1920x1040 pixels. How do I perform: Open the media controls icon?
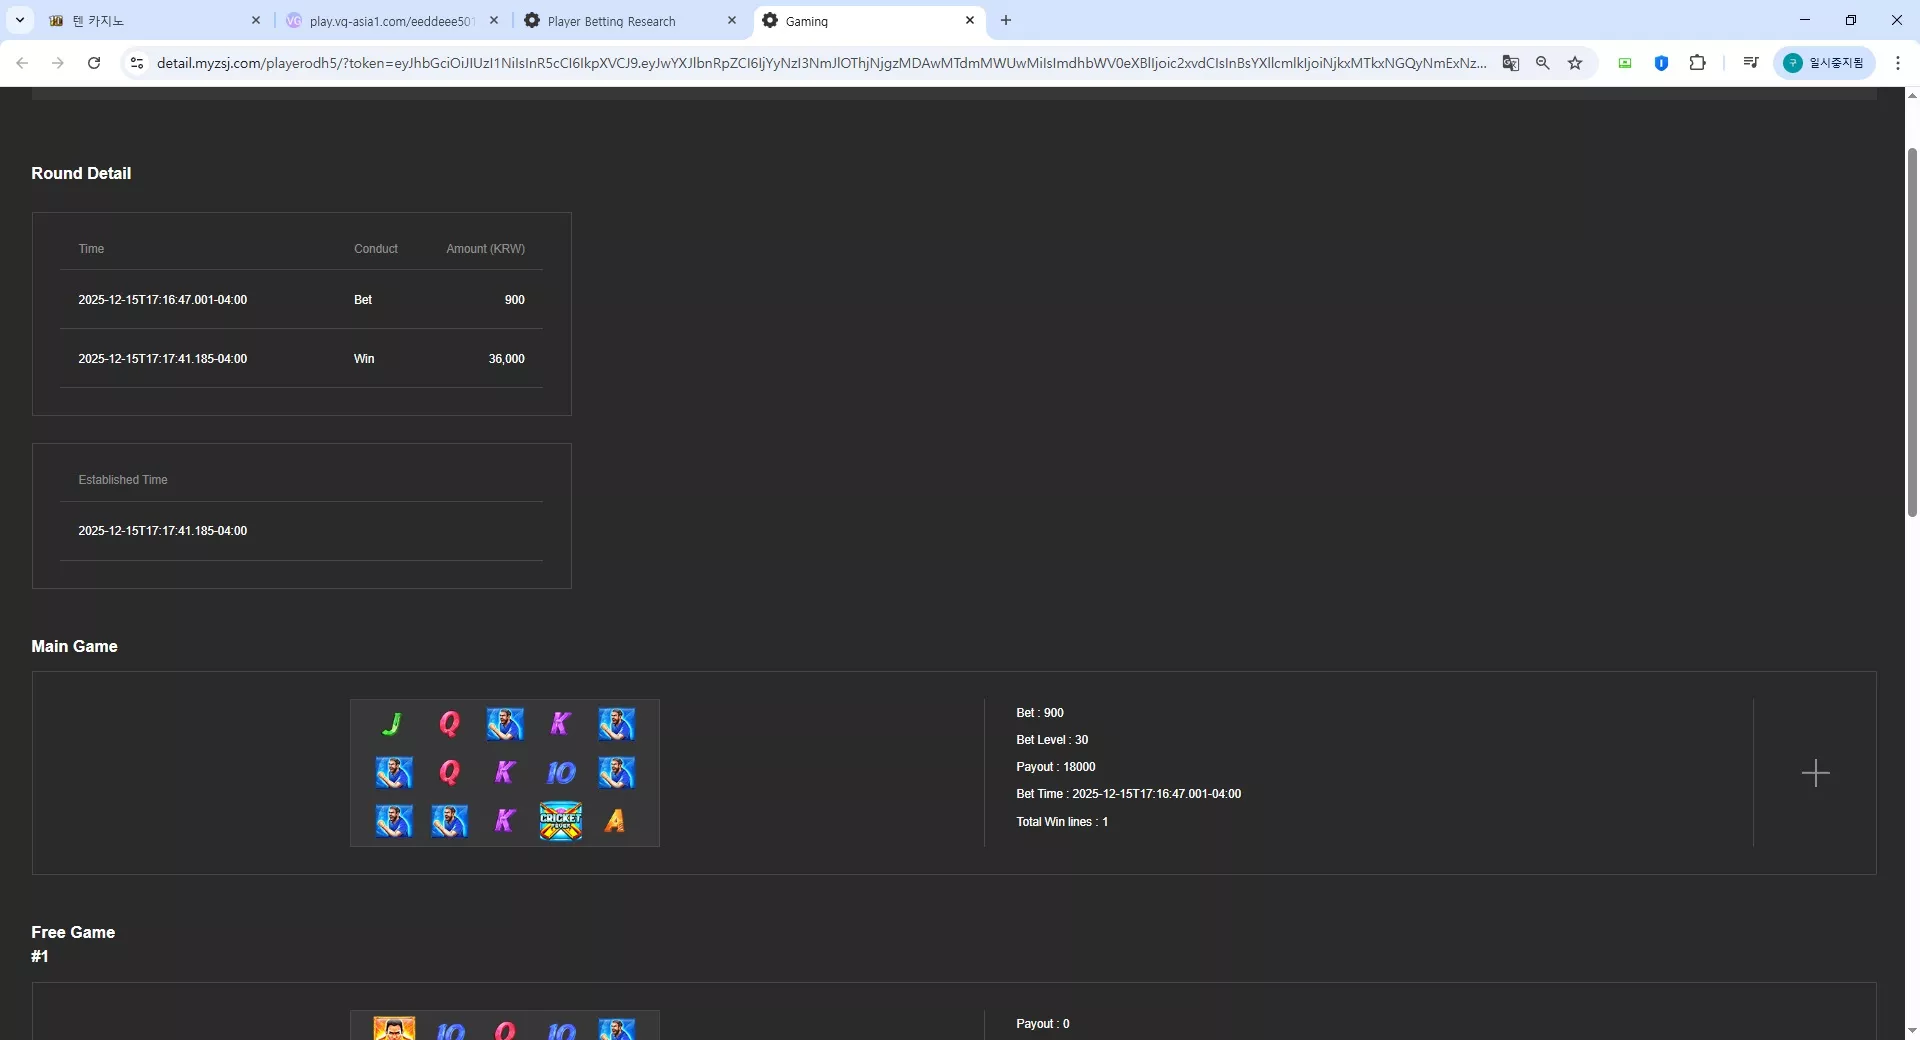(1750, 63)
